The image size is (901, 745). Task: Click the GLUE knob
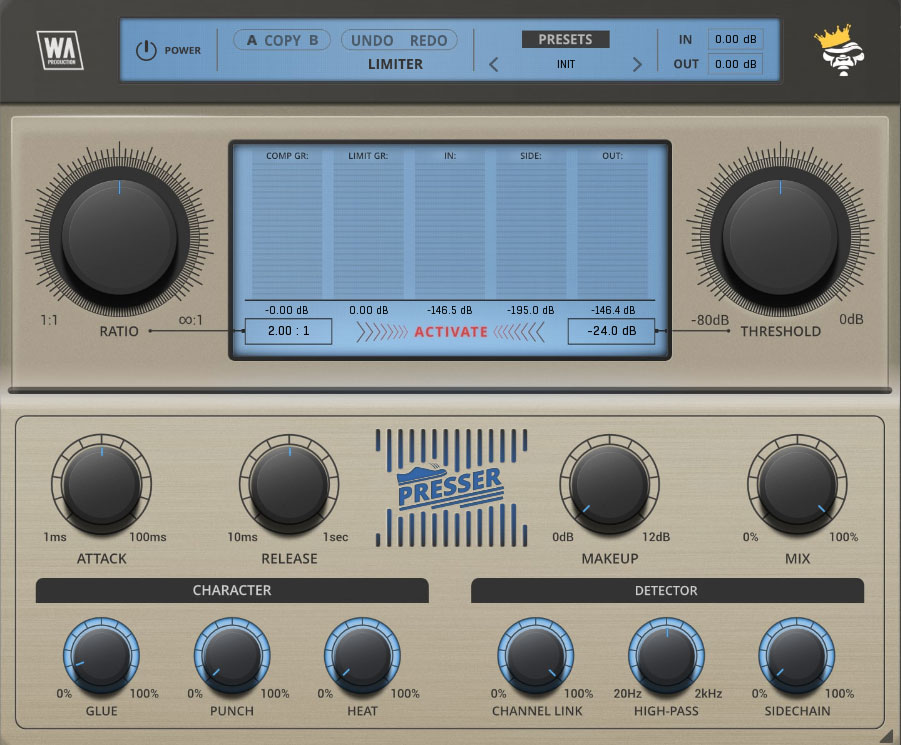[101, 655]
